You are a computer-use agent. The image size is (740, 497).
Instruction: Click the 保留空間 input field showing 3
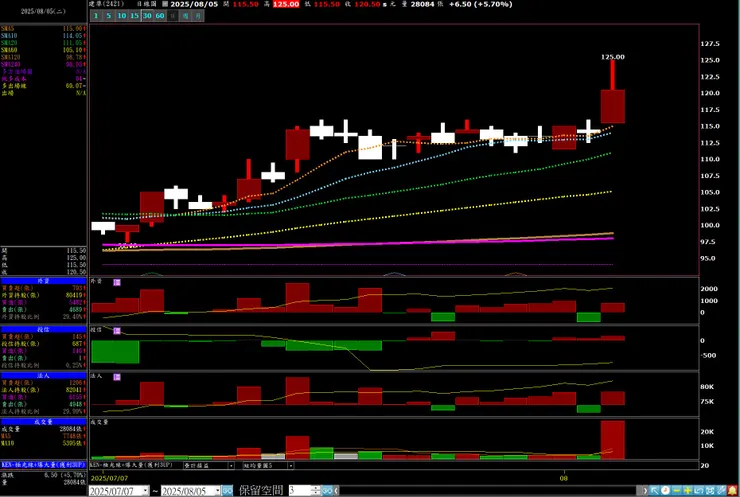tap(300, 491)
